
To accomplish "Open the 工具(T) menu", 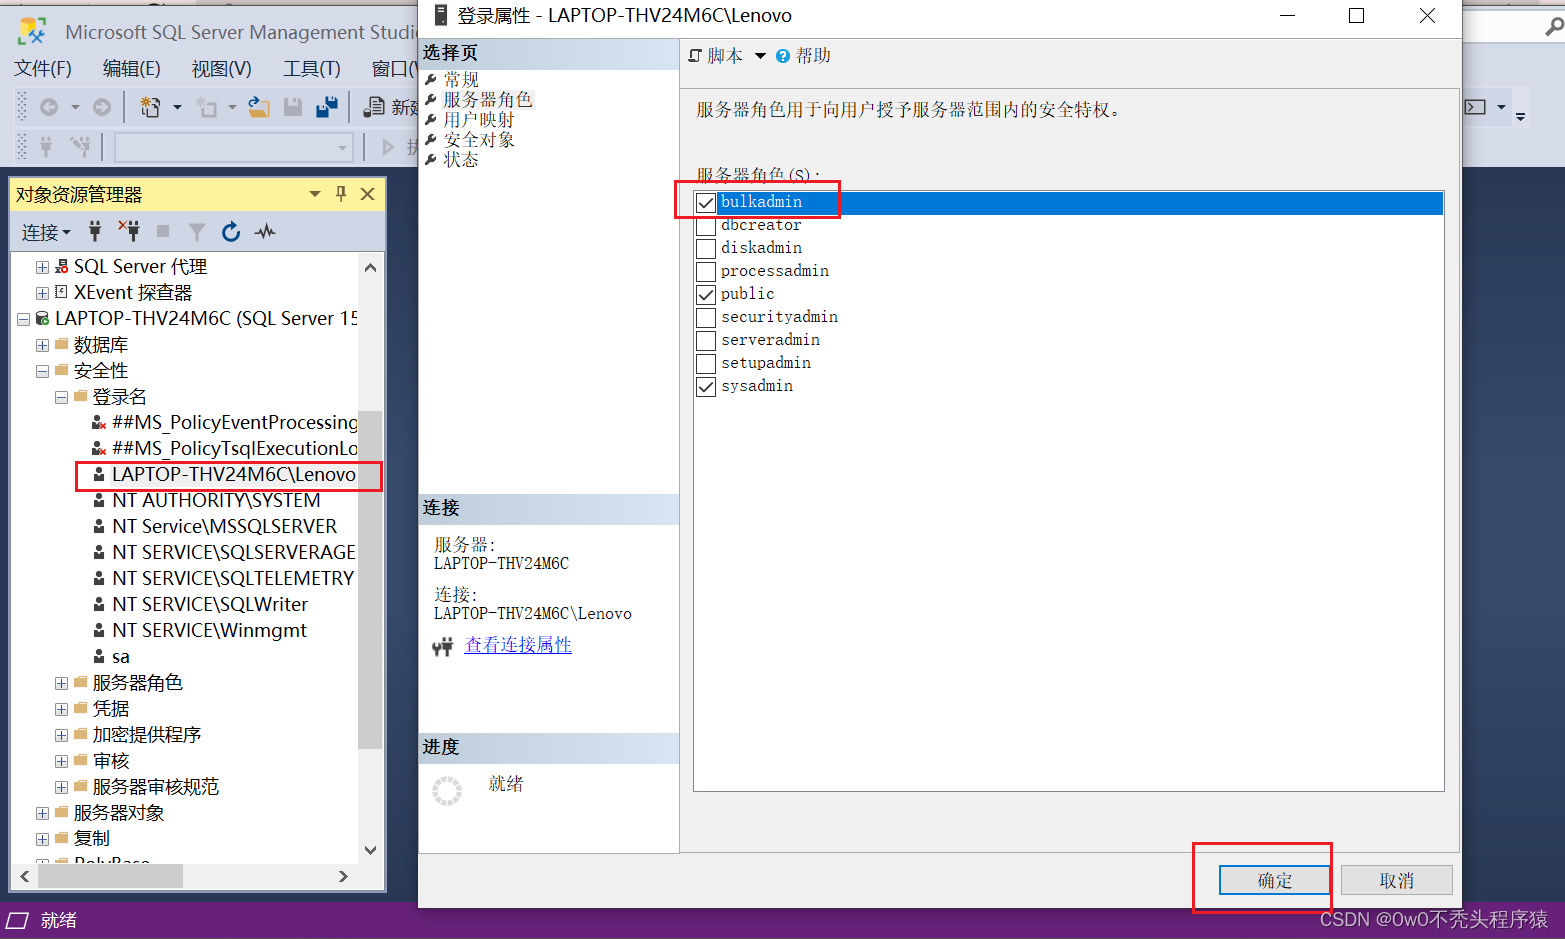I will pos(311,68).
